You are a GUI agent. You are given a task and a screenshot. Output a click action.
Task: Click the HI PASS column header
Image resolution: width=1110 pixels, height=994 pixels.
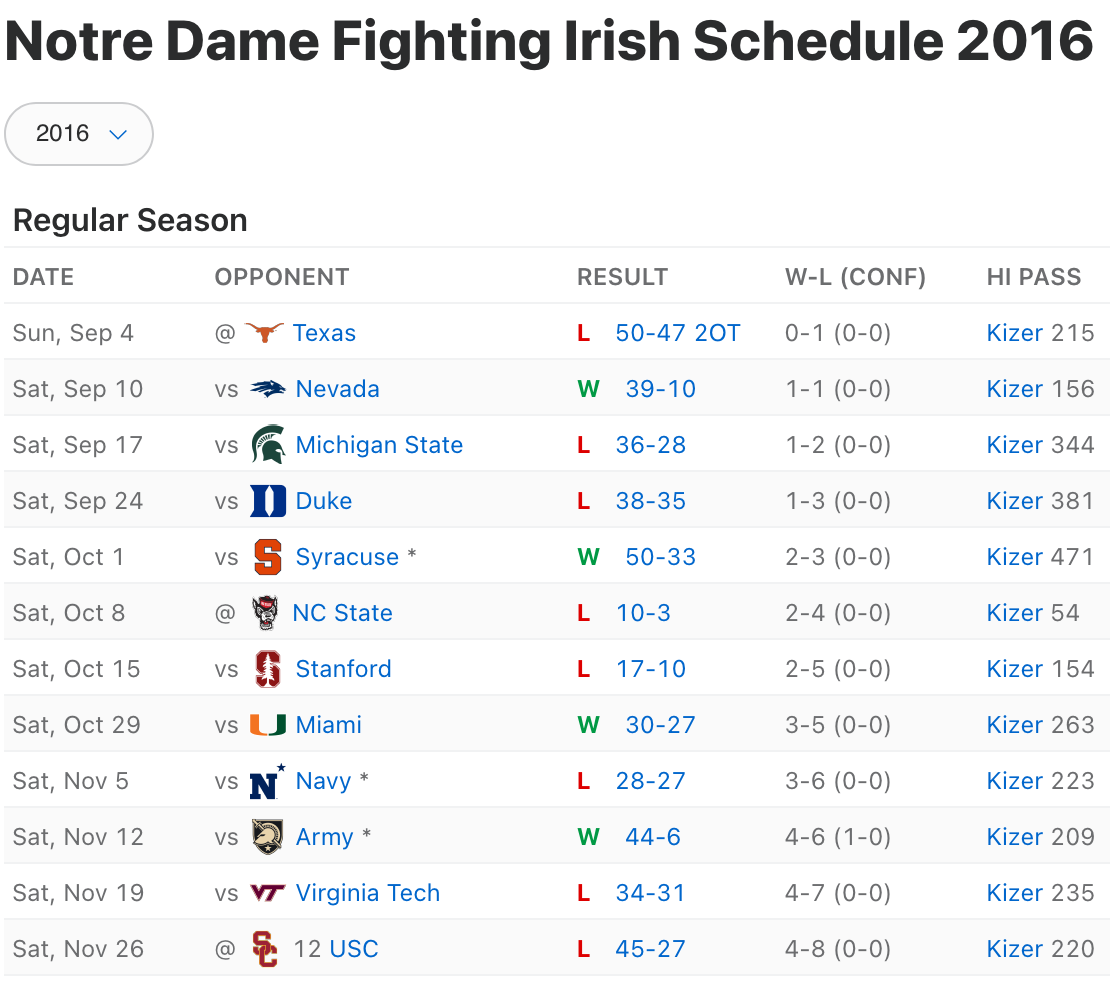1033,277
